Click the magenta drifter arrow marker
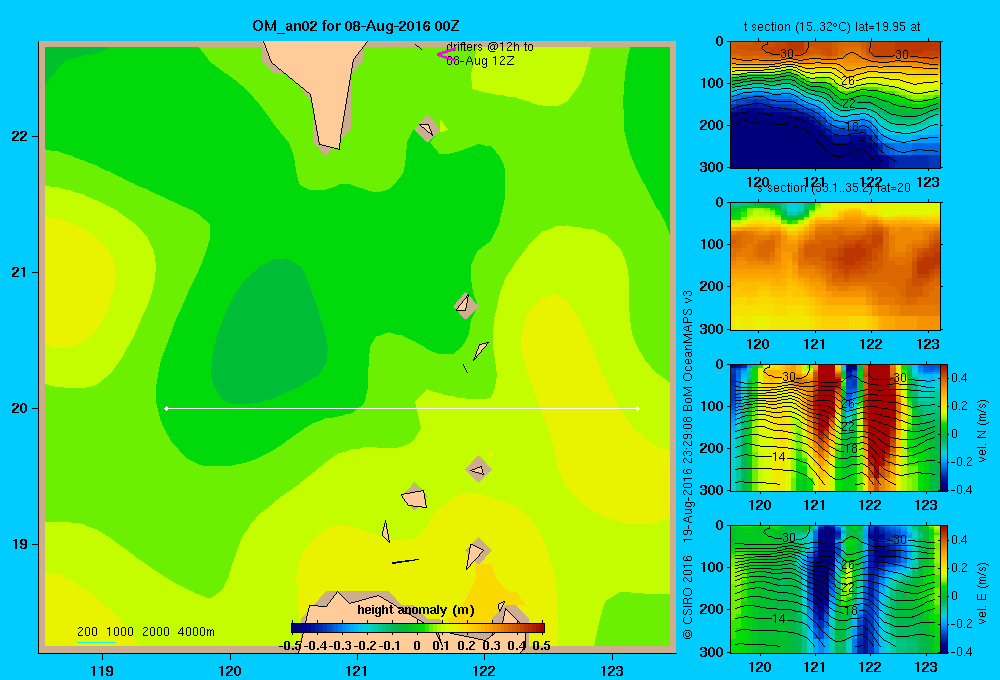 pyautogui.click(x=446, y=55)
